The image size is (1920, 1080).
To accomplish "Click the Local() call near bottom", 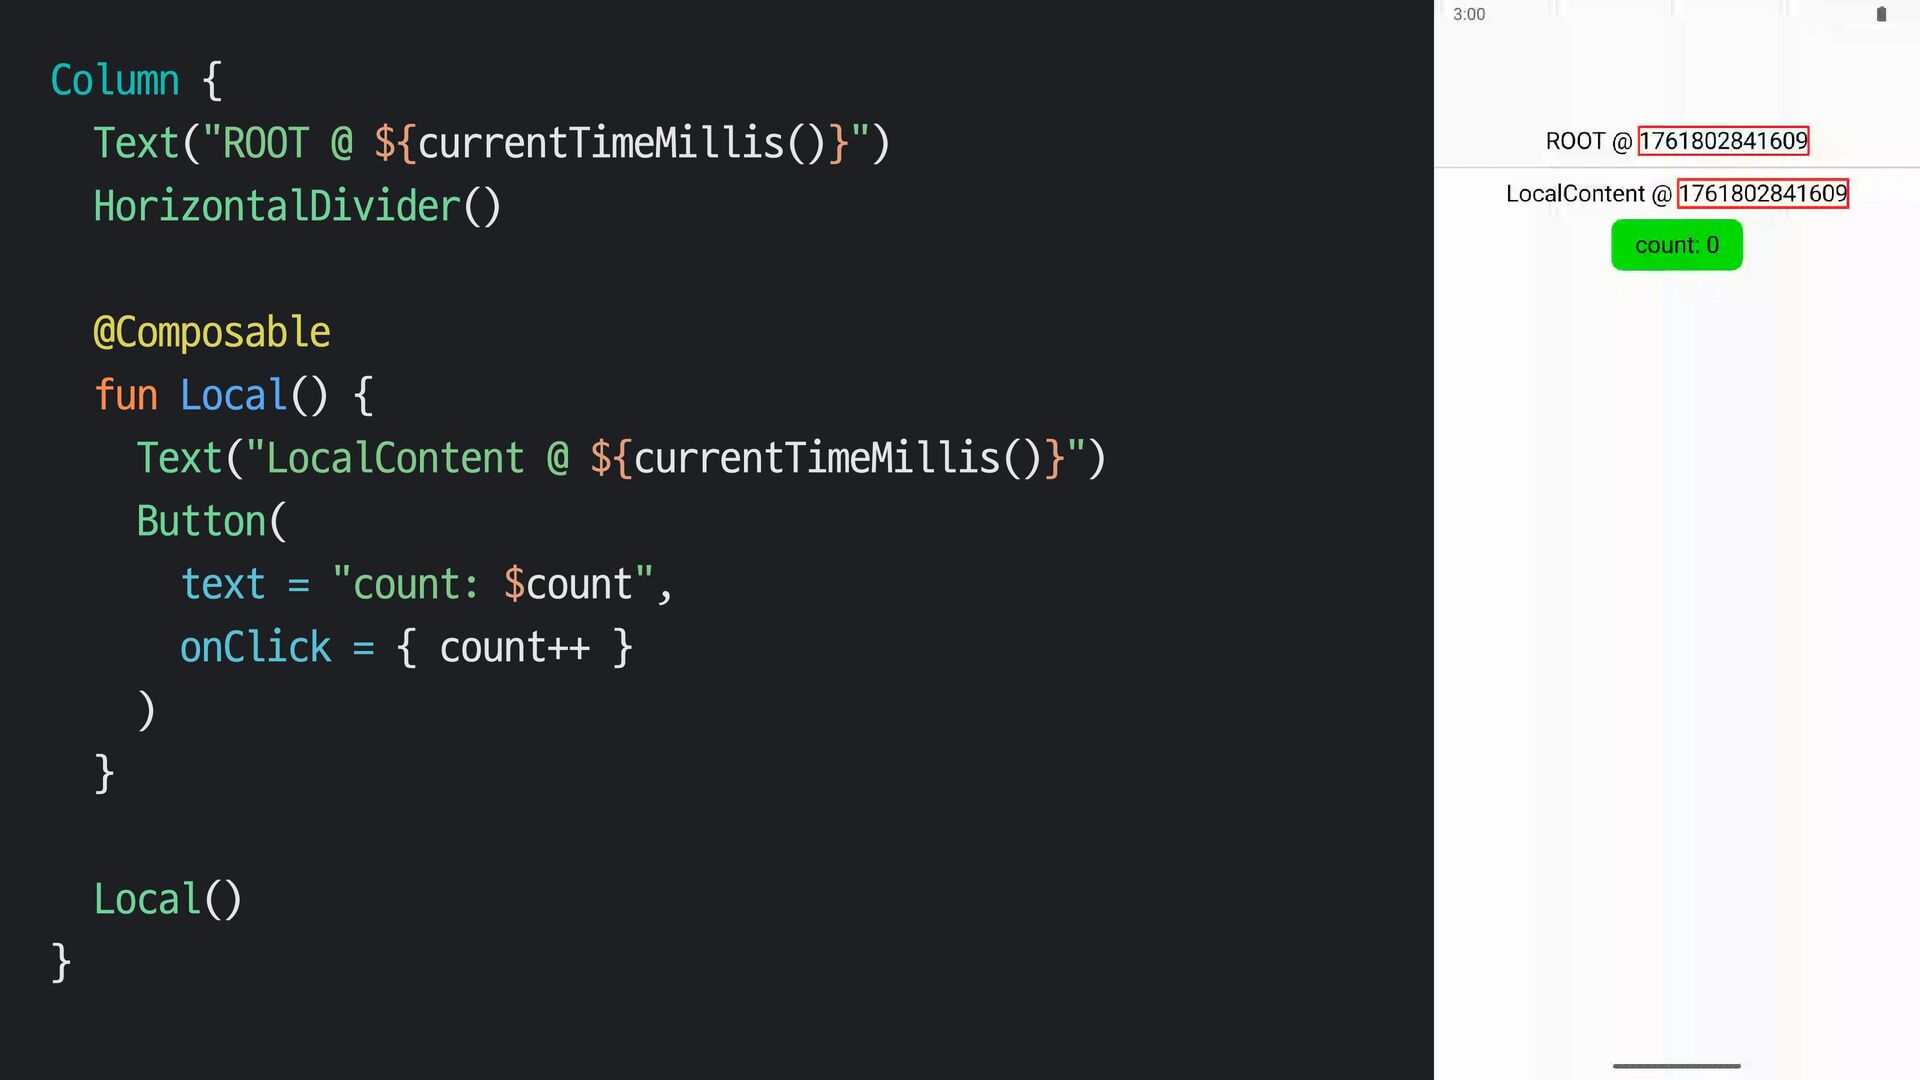I will [168, 899].
